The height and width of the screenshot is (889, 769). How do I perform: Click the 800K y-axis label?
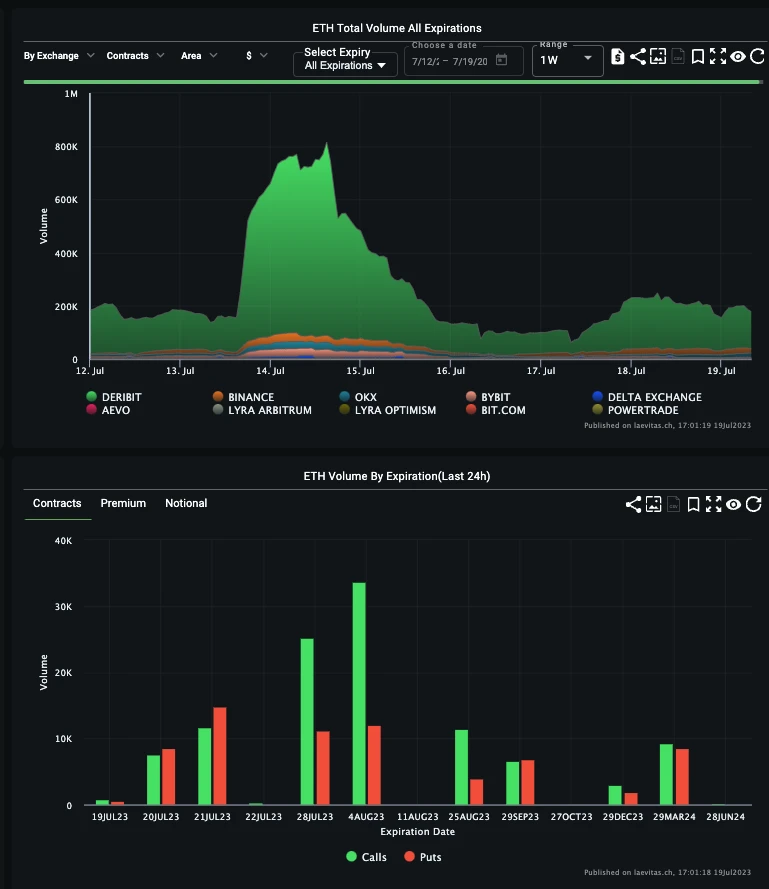pos(66,147)
